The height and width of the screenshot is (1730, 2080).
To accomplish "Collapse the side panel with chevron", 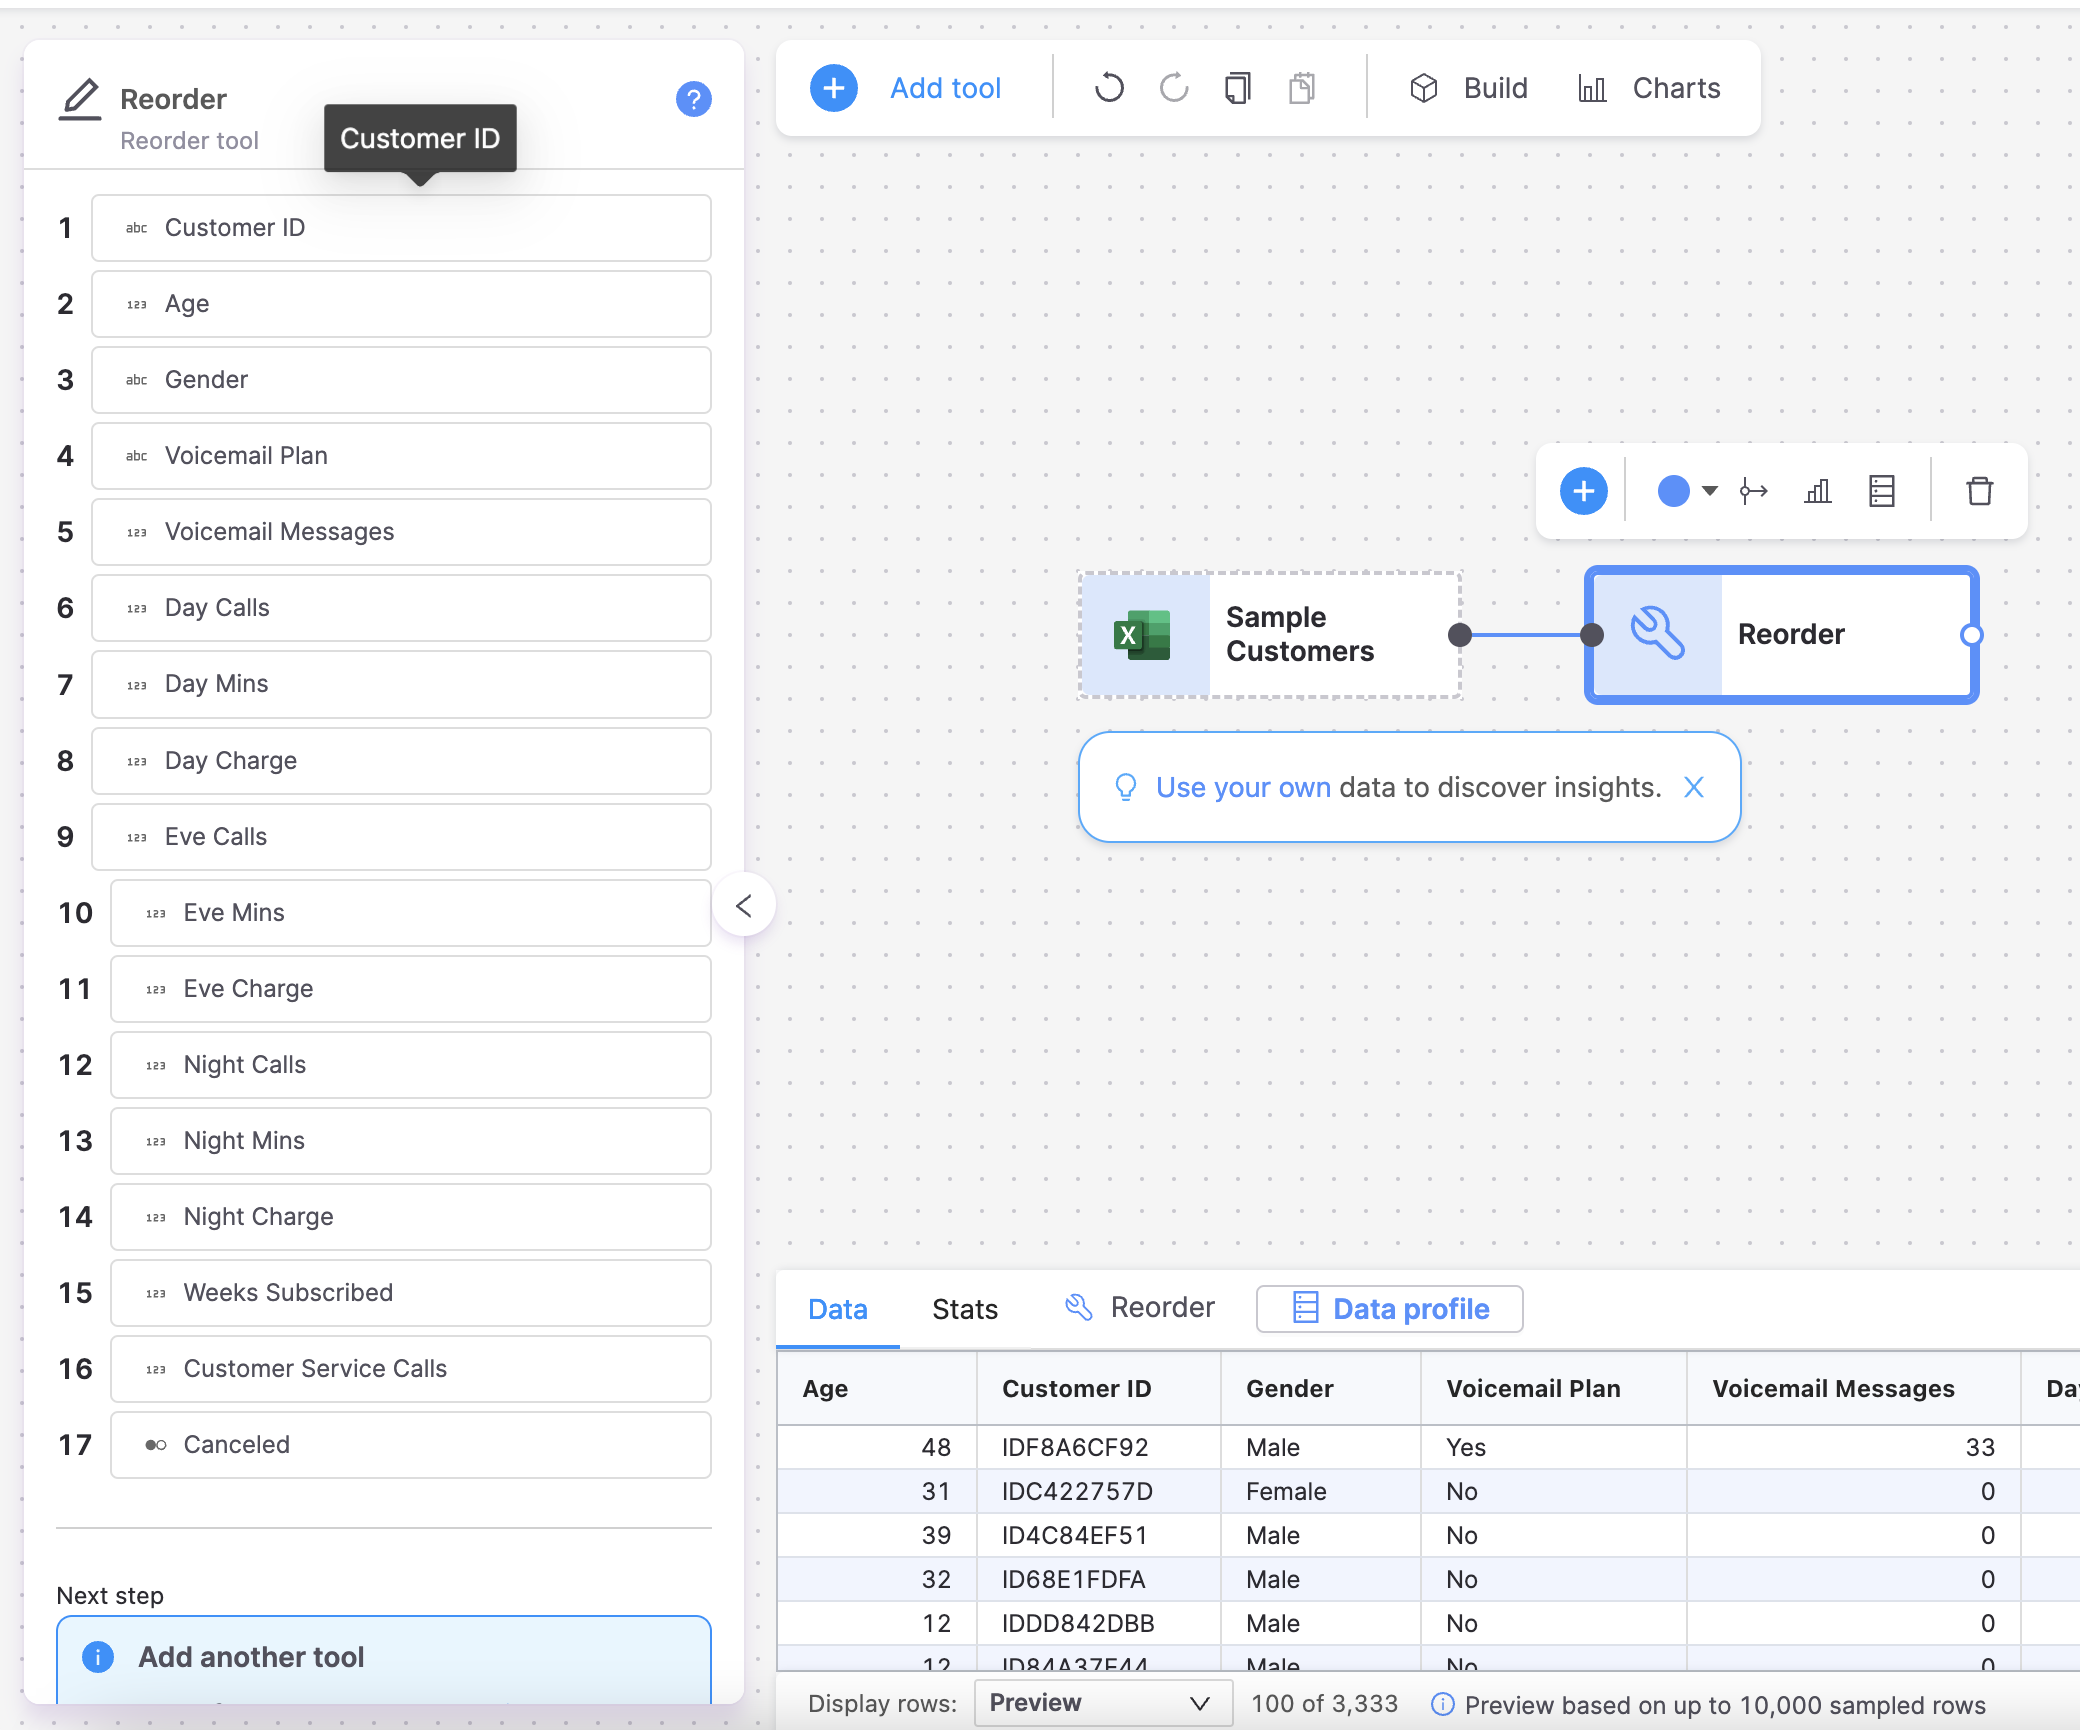I will [744, 906].
